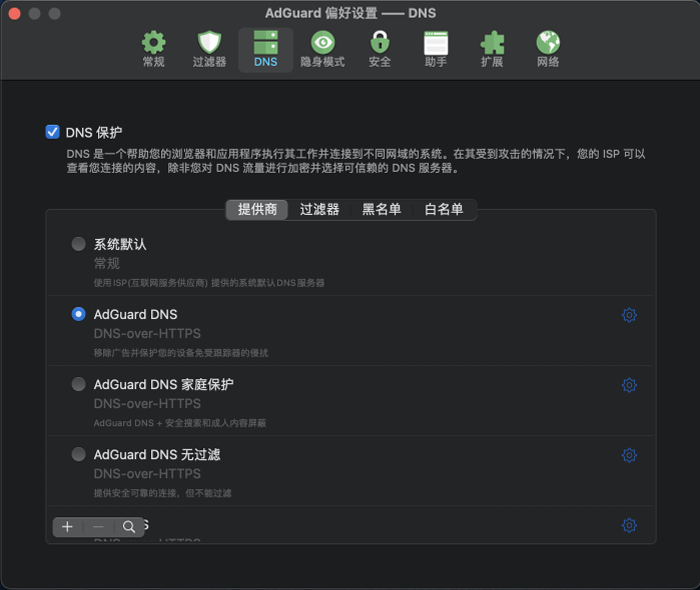Screen dimensions: 700x590
Task: Select the DNS server toolbar icon
Action: pos(266,50)
